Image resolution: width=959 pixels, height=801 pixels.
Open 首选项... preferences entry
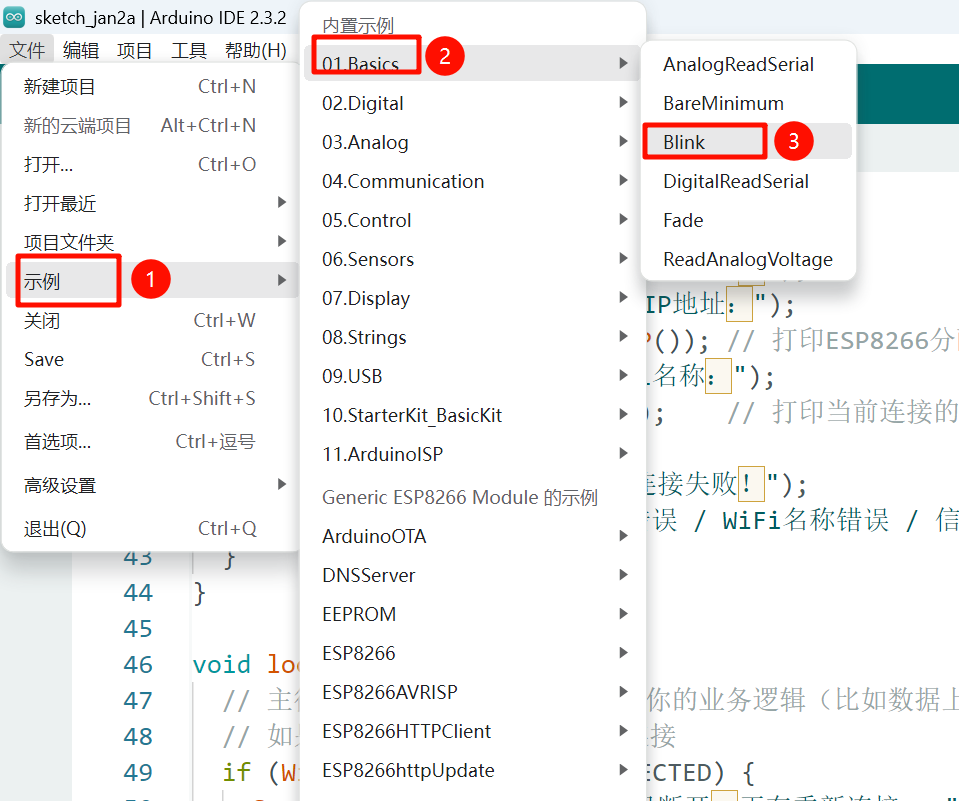pyautogui.click(x=151, y=441)
